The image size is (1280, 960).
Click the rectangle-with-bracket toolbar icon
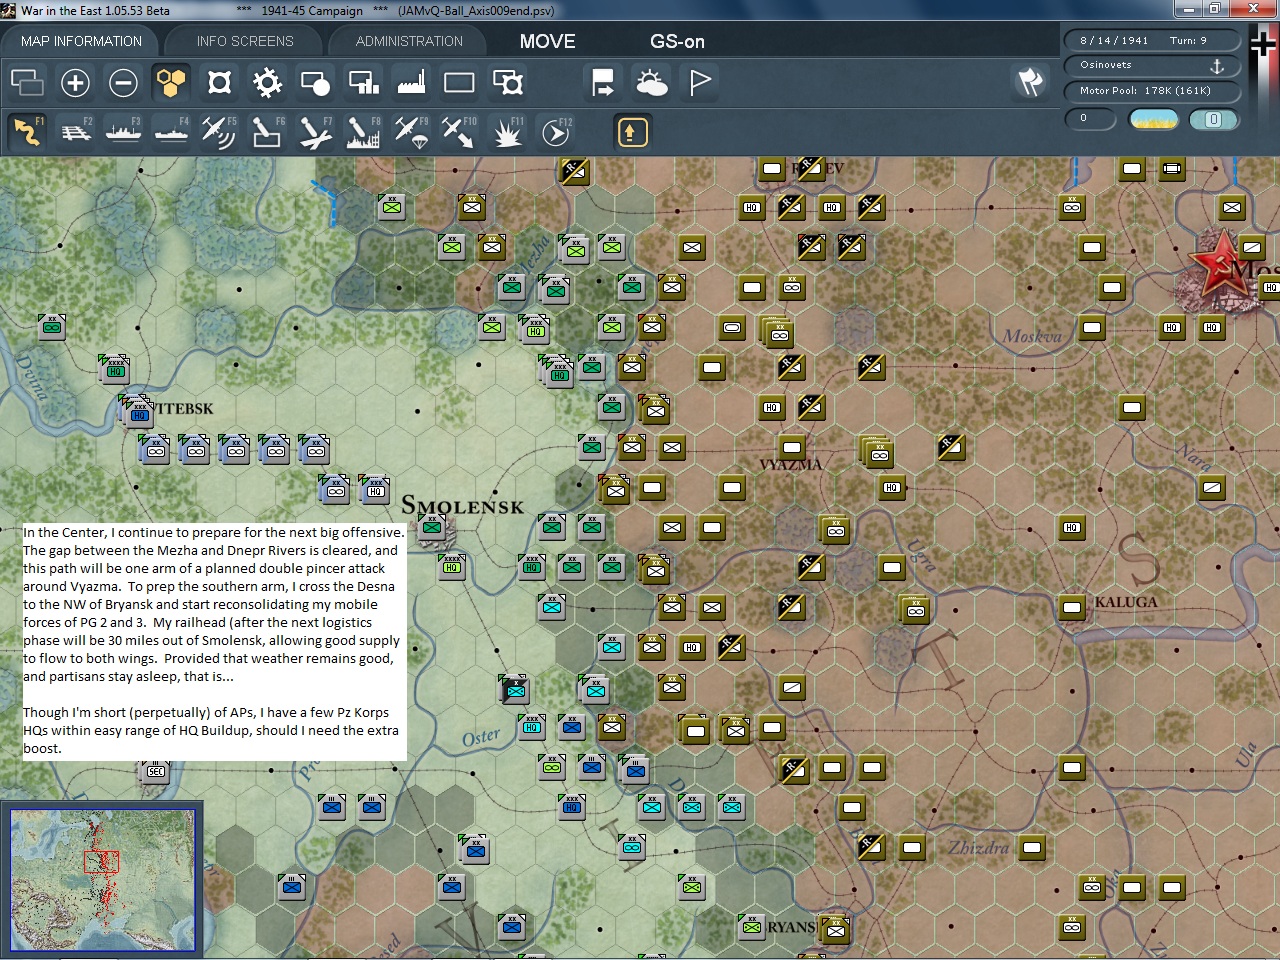pyautogui.click(x=508, y=82)
